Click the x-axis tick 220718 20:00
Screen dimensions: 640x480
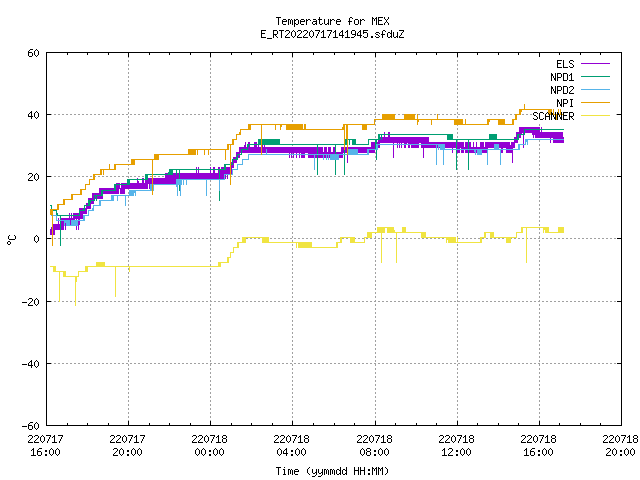[x=620, y=446]
